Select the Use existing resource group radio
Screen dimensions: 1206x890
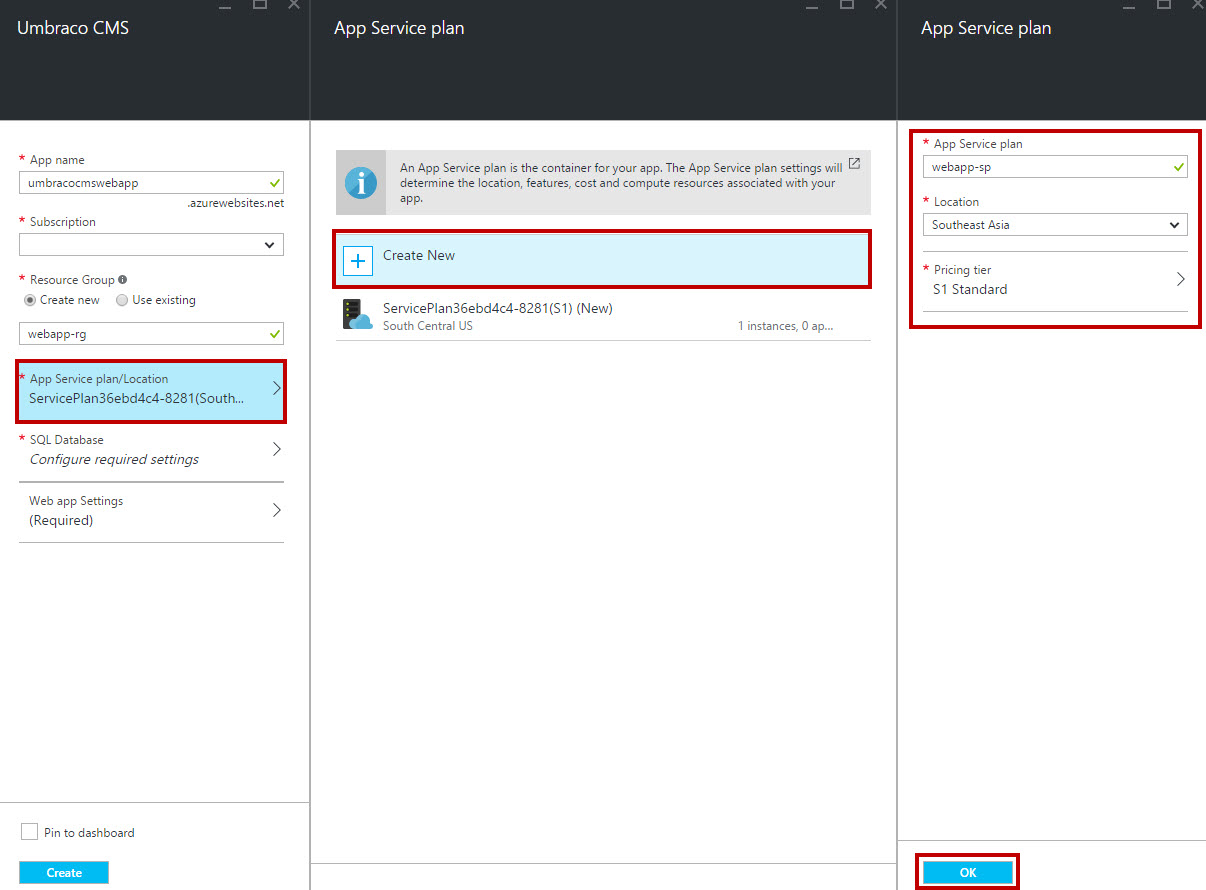pyautogui.click(x=122, y=300)
